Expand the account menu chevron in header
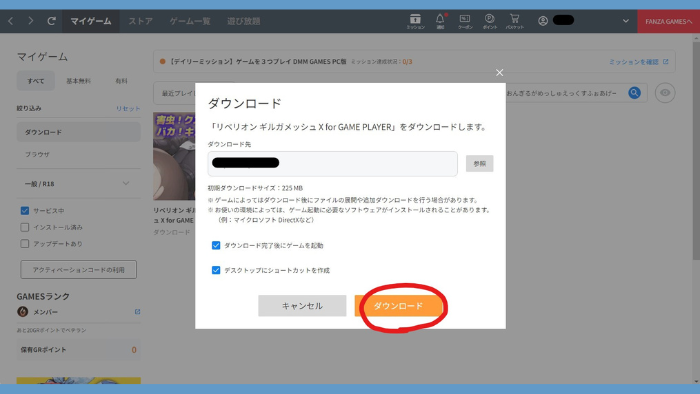Viewport: 700px width, 394px height. (625, 21)
